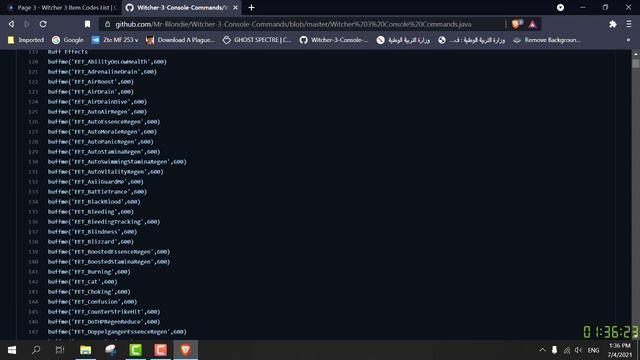
Task: Click the EET_AdrenalineDrain code line
Action: 102,72
